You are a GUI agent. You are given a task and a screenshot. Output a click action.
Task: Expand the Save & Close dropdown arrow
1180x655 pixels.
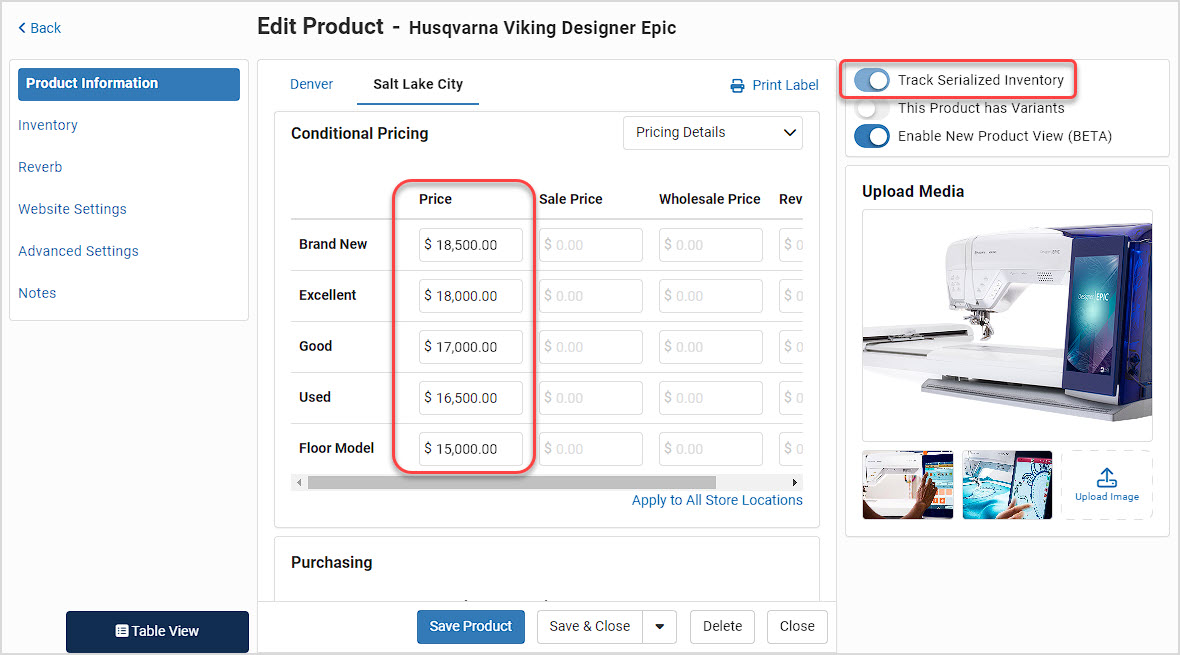[x=660, y=626]
